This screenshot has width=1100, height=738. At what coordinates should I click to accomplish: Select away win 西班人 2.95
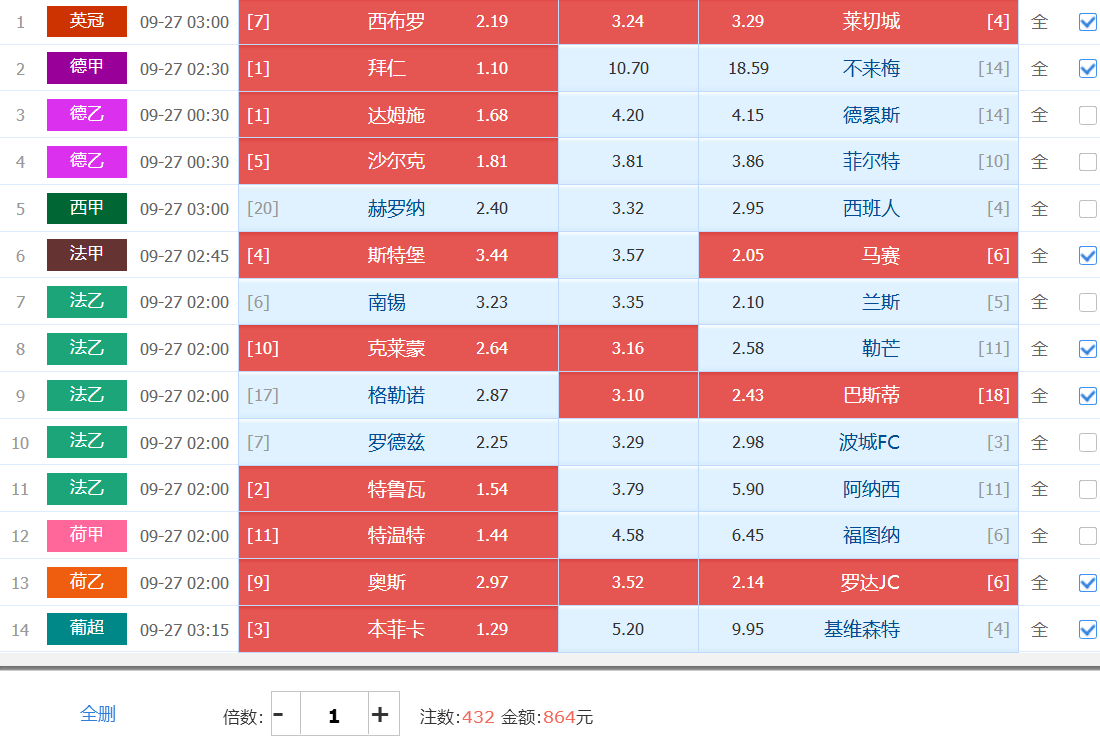(859, 208)
